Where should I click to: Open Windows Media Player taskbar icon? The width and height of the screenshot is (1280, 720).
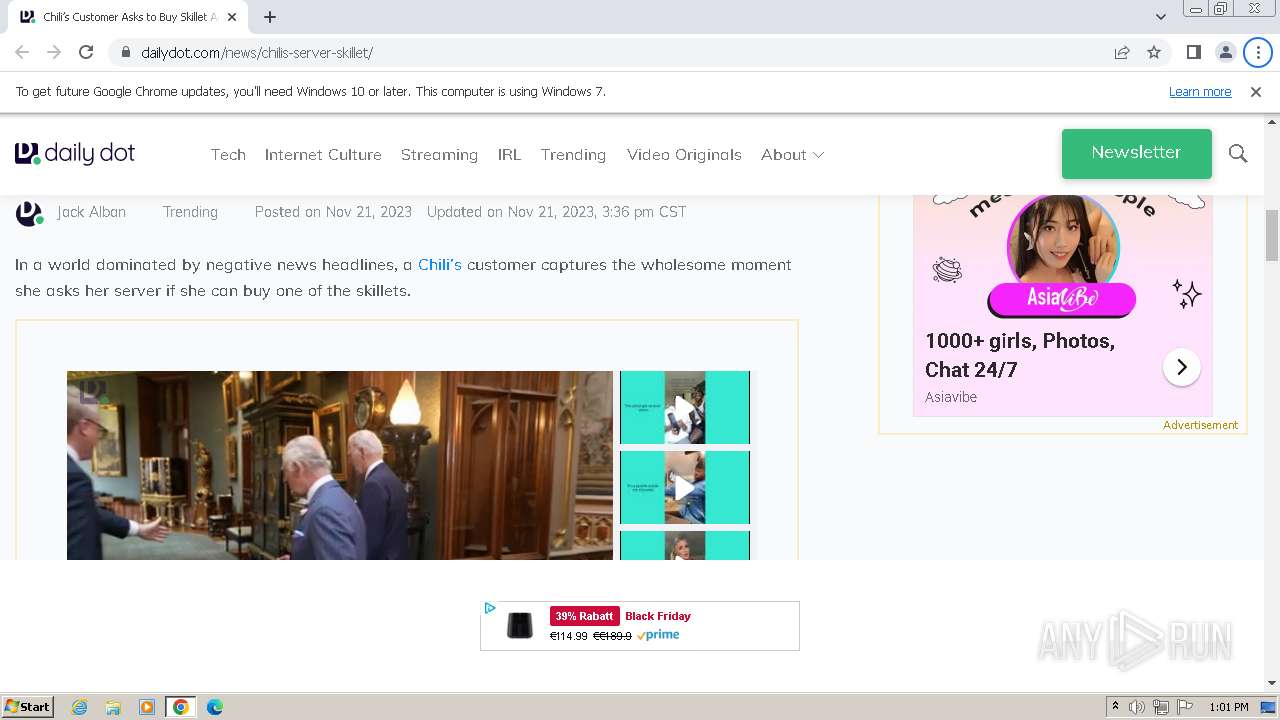(x=147, y=707)
